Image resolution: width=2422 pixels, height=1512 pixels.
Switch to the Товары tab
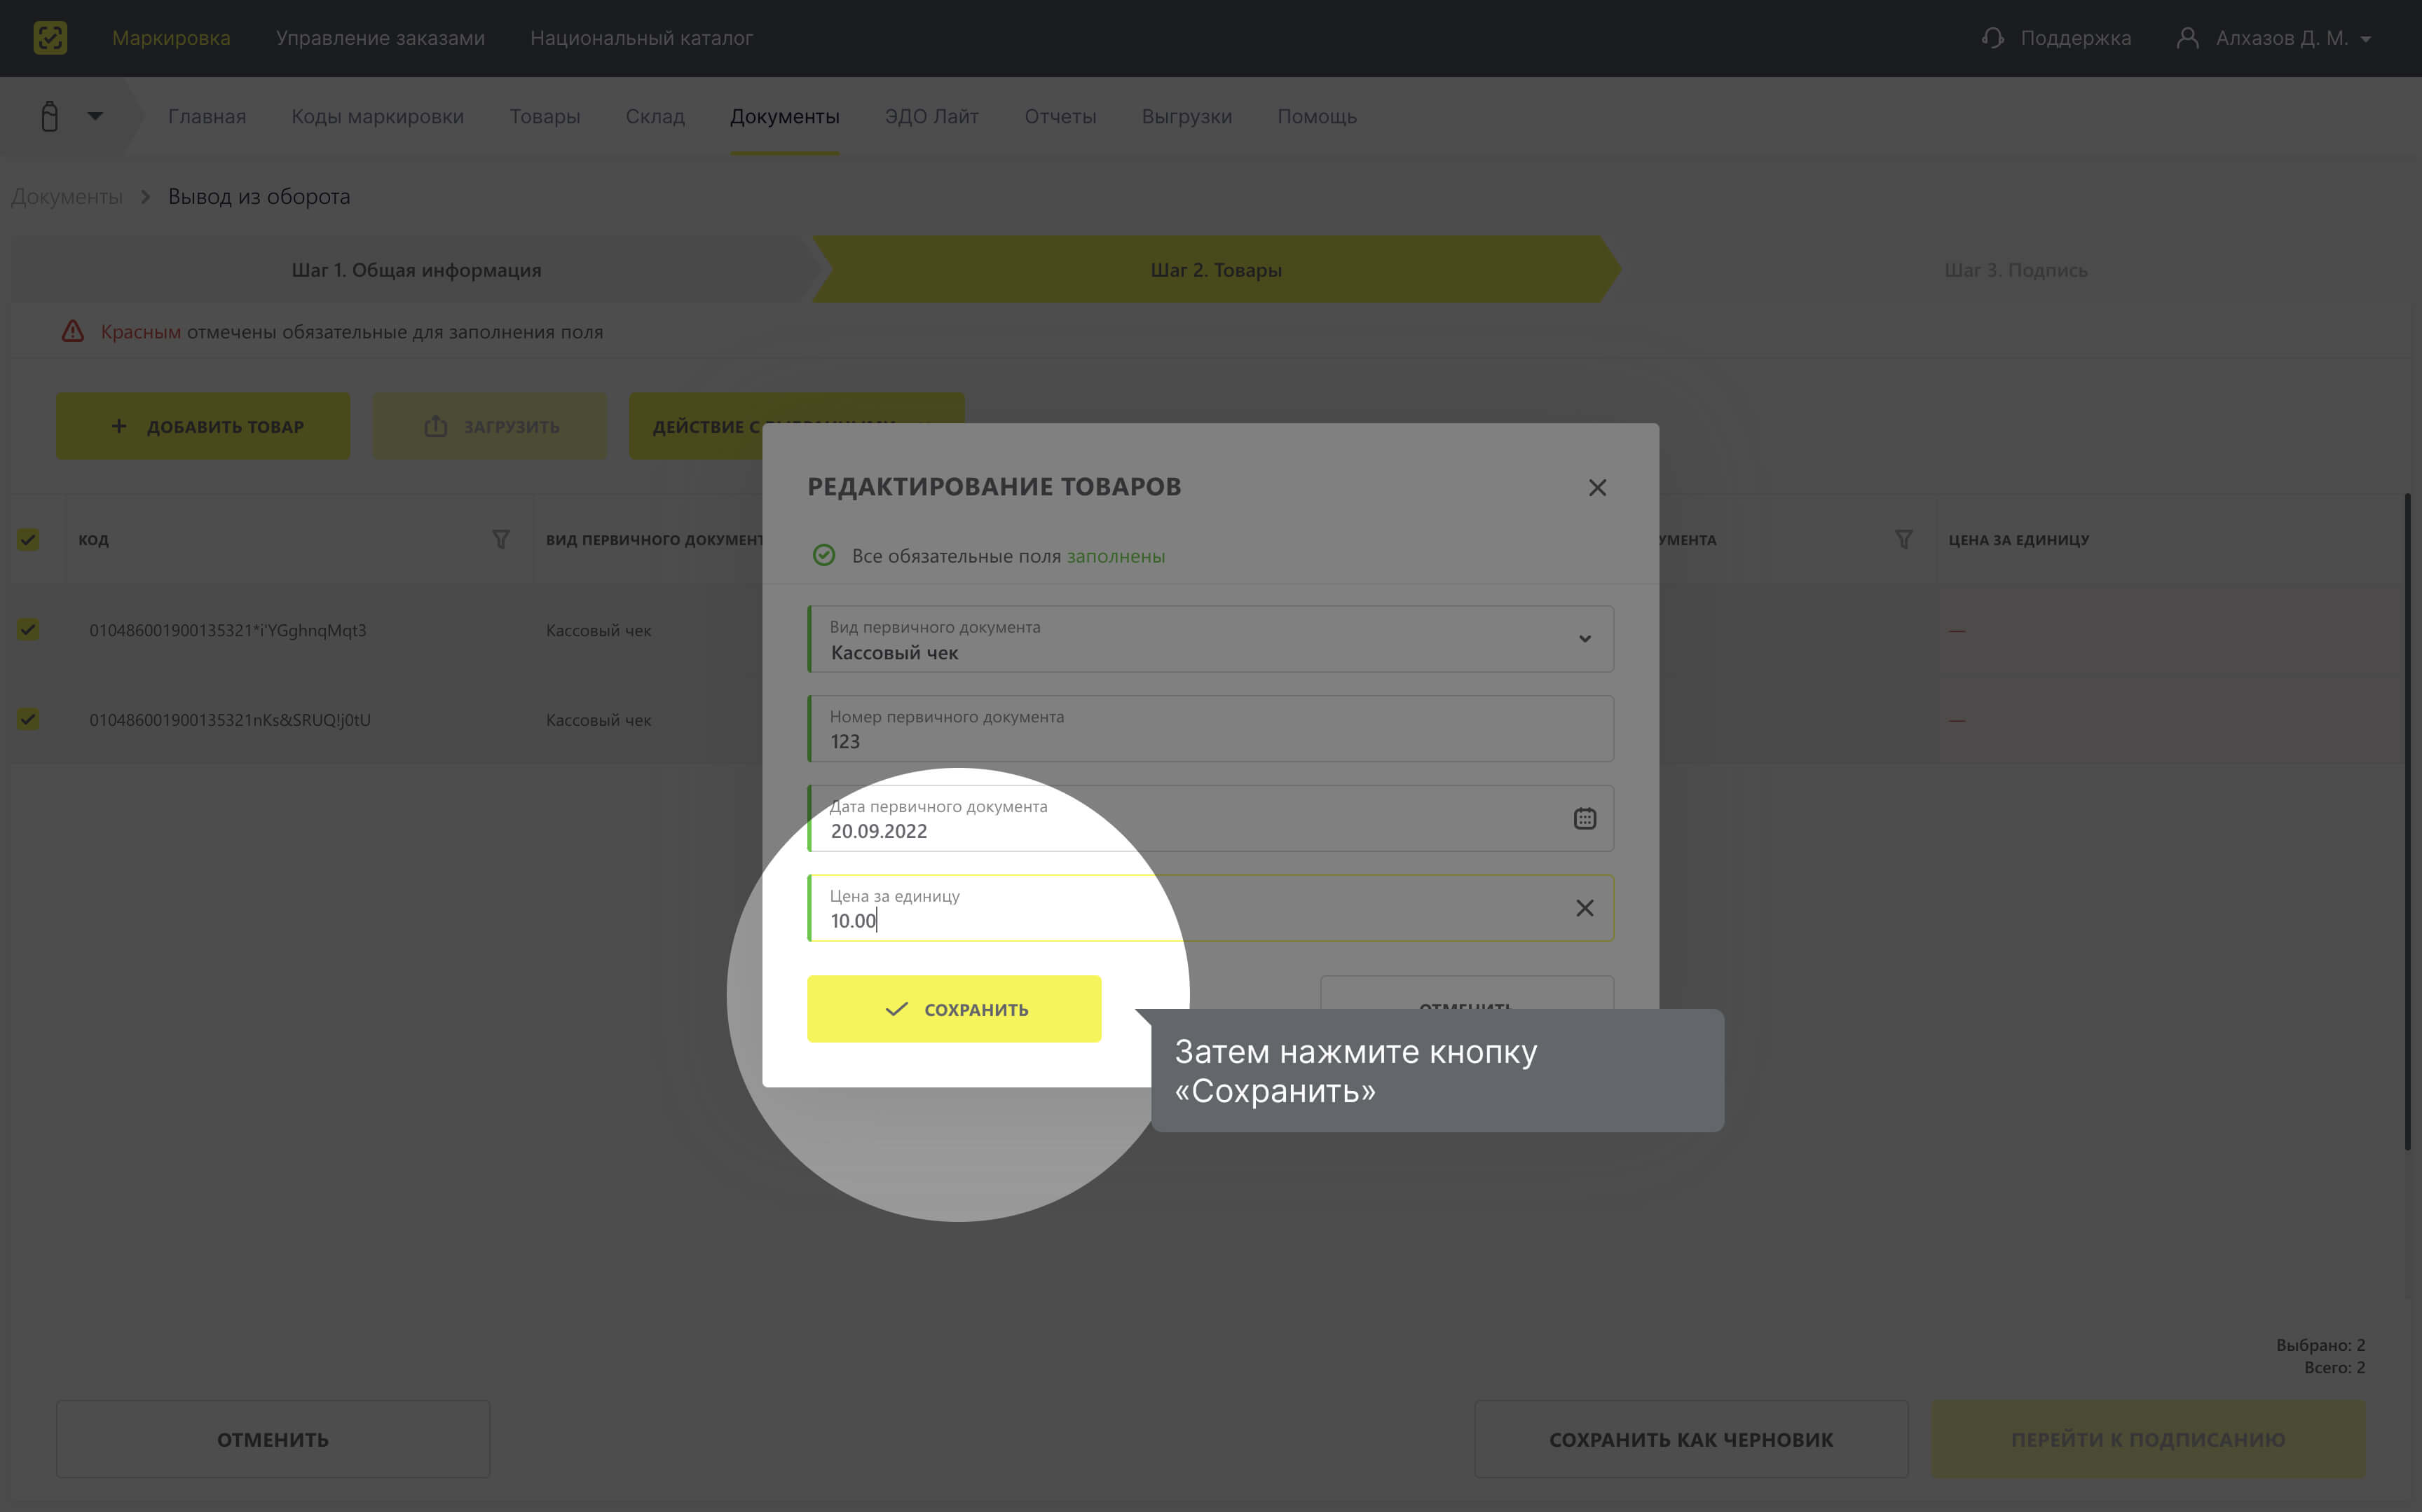click(545, 116)
